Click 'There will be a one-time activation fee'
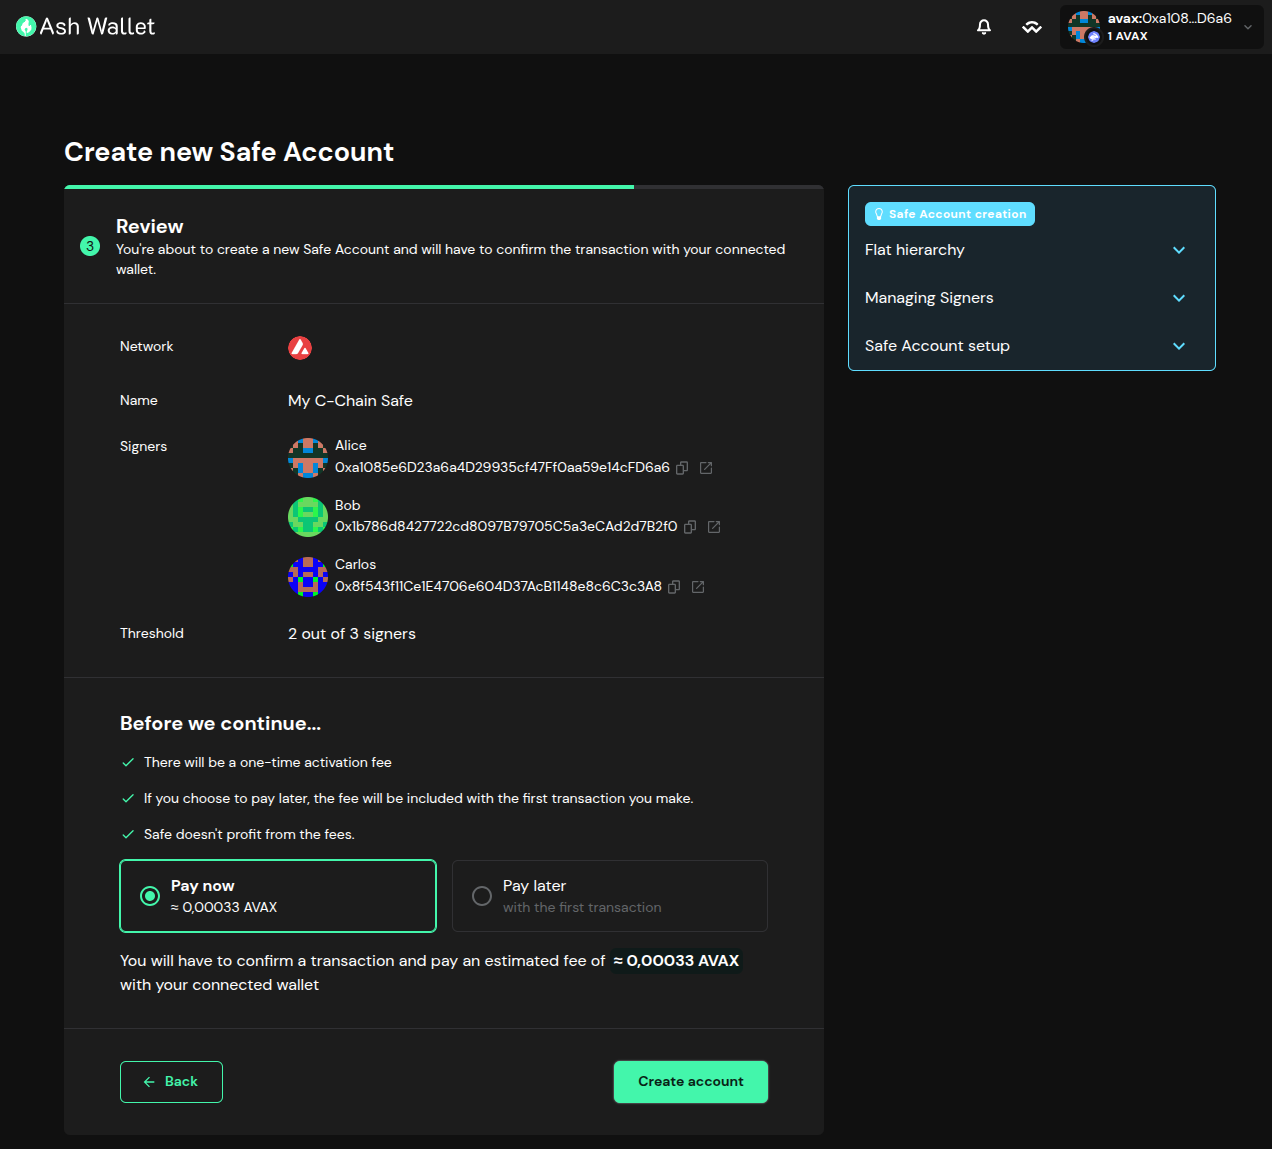Image resolution: width=1272 pixels, height=1149 pixels. click(268, 763)
